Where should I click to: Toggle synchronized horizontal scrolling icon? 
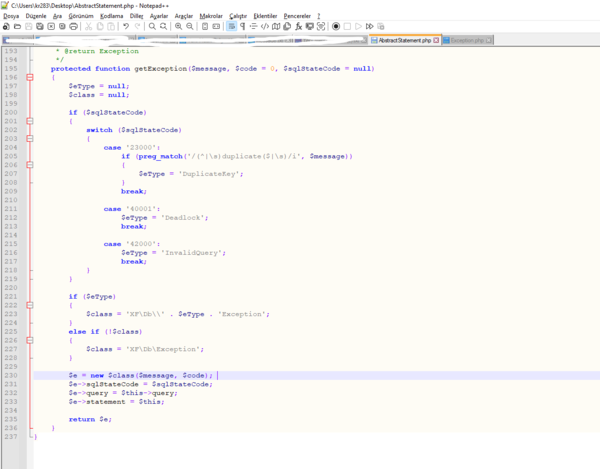point(216,26)
